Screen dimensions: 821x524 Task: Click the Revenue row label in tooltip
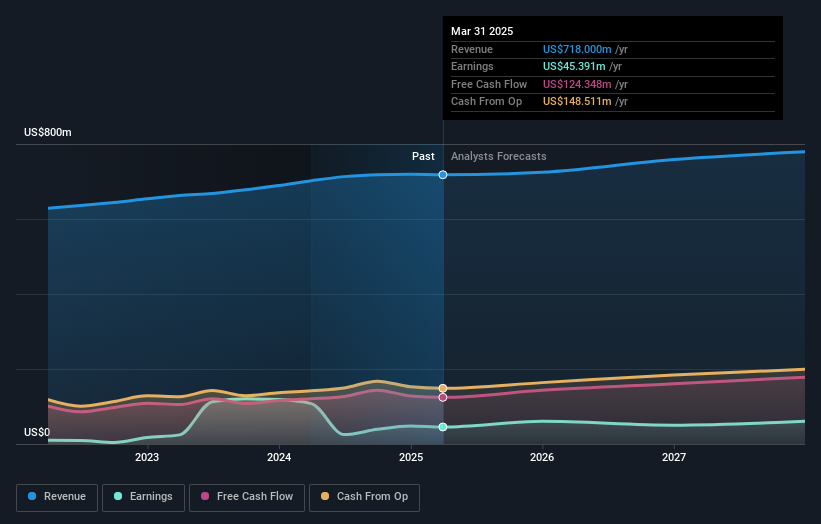(472, 49)
